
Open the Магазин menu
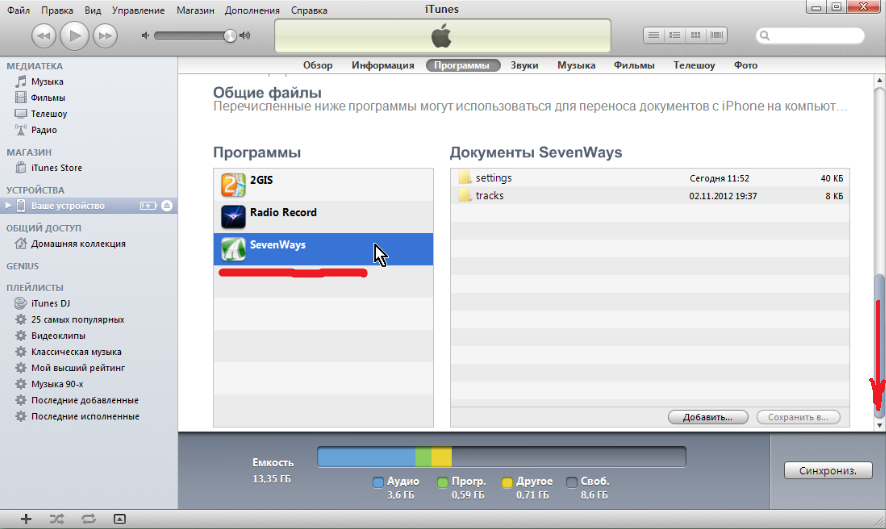click(196, 10)
